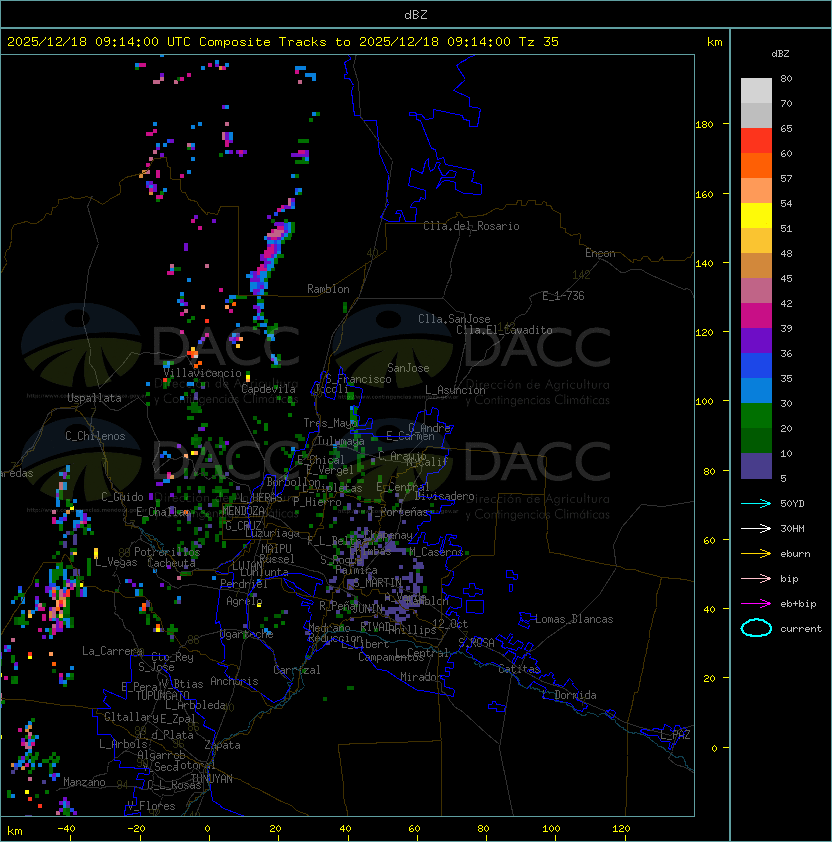
Task: Click the 'Lomas_Blancas' place label
Action: (574, 619)
